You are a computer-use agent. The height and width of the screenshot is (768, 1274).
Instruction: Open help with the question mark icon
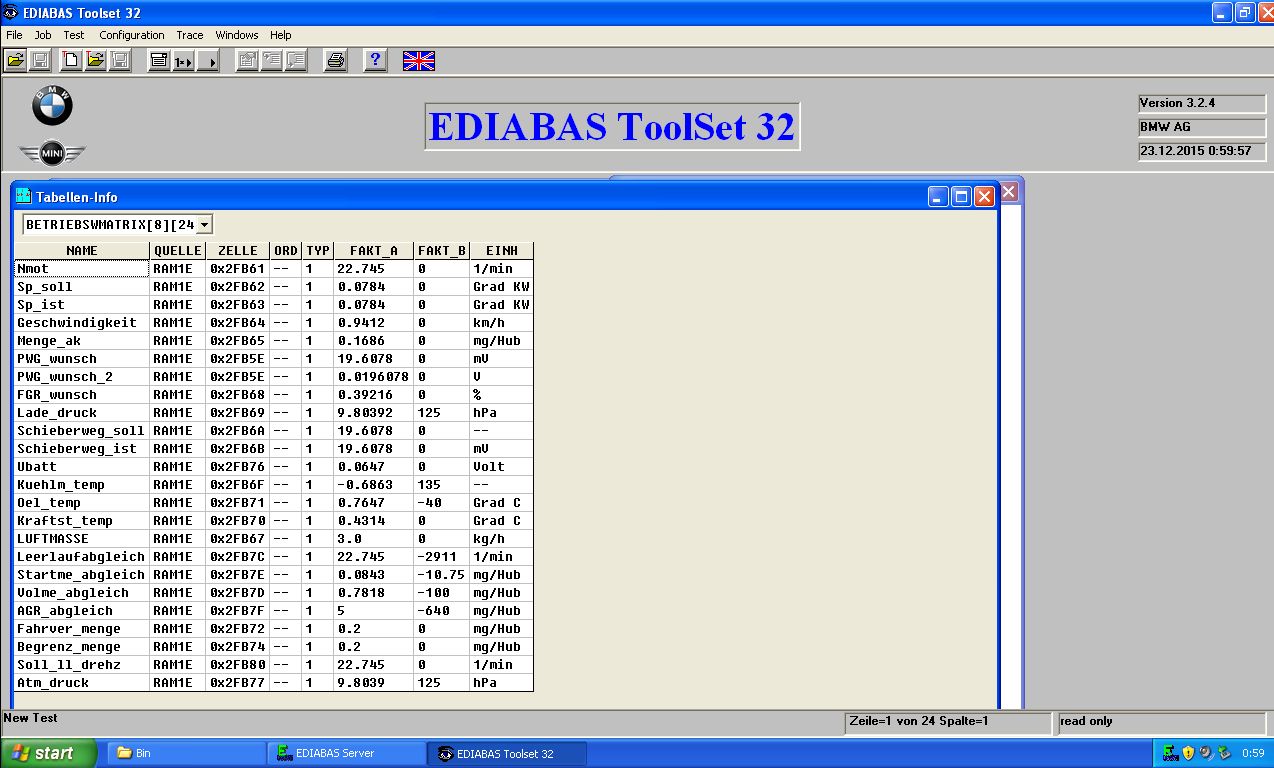(375, 61)
